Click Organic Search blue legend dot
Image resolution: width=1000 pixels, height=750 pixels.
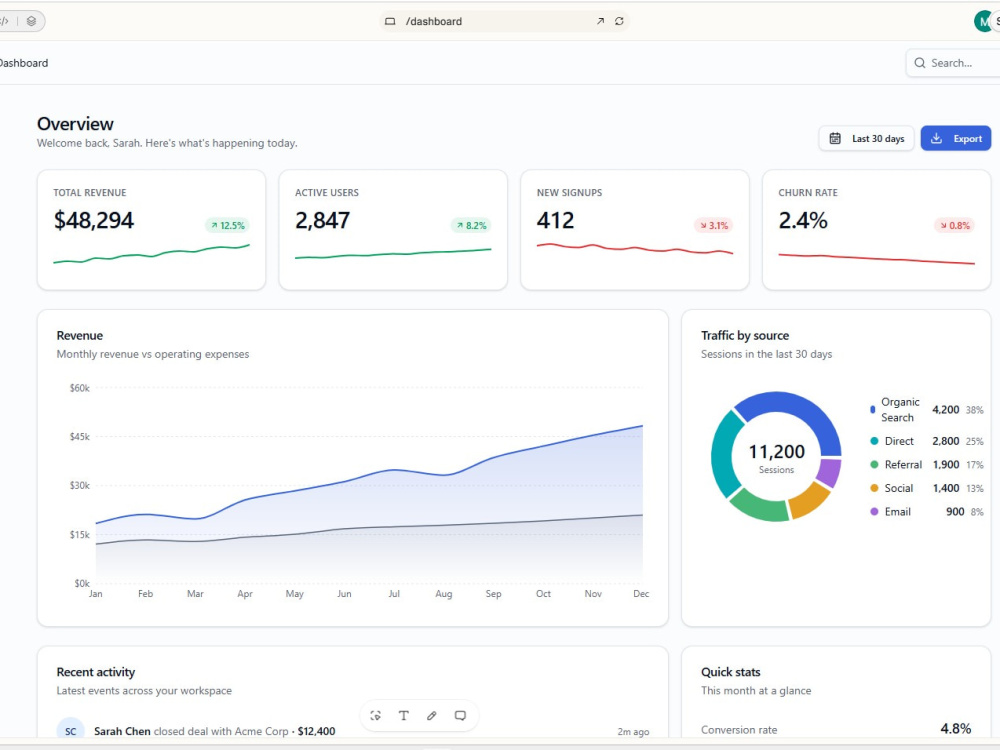pyautogui.click(x=872, y=409)
